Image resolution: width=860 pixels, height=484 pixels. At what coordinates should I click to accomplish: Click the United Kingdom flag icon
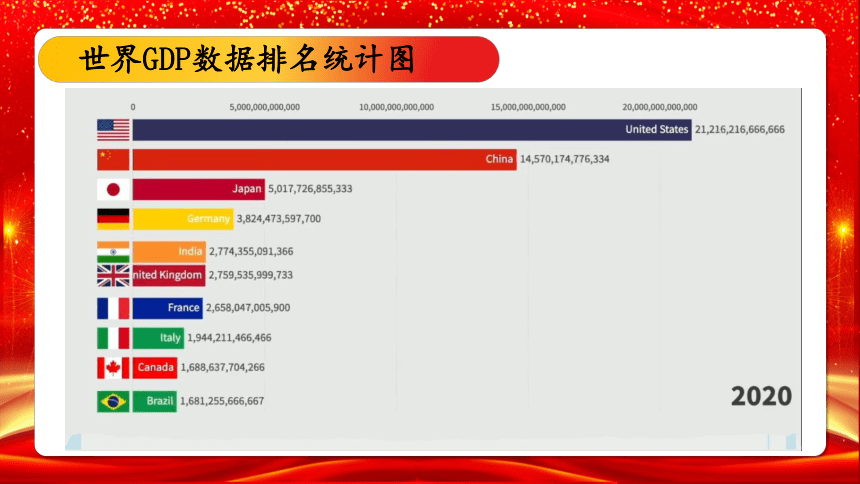pos(114,275)
